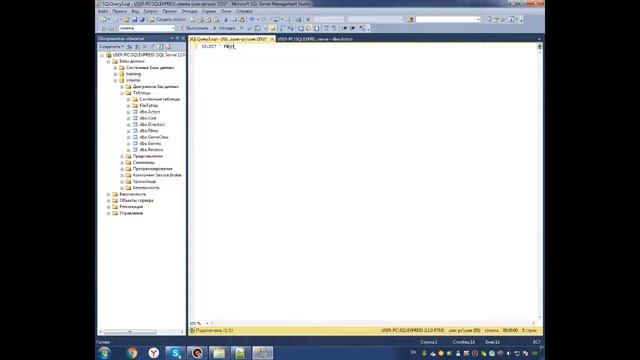Open Yandex browser from the taskbar
The image size is (640, 360).
pyautogui.click(x=153, y=353)
